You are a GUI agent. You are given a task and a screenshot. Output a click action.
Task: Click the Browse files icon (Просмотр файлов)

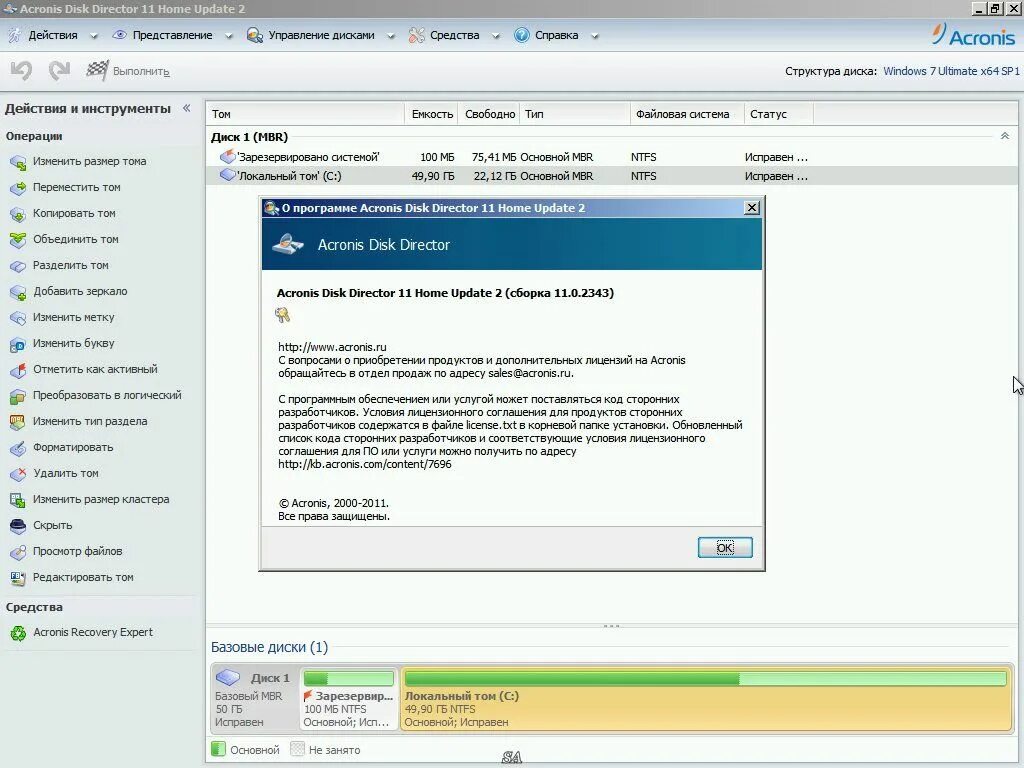point(18,552)
